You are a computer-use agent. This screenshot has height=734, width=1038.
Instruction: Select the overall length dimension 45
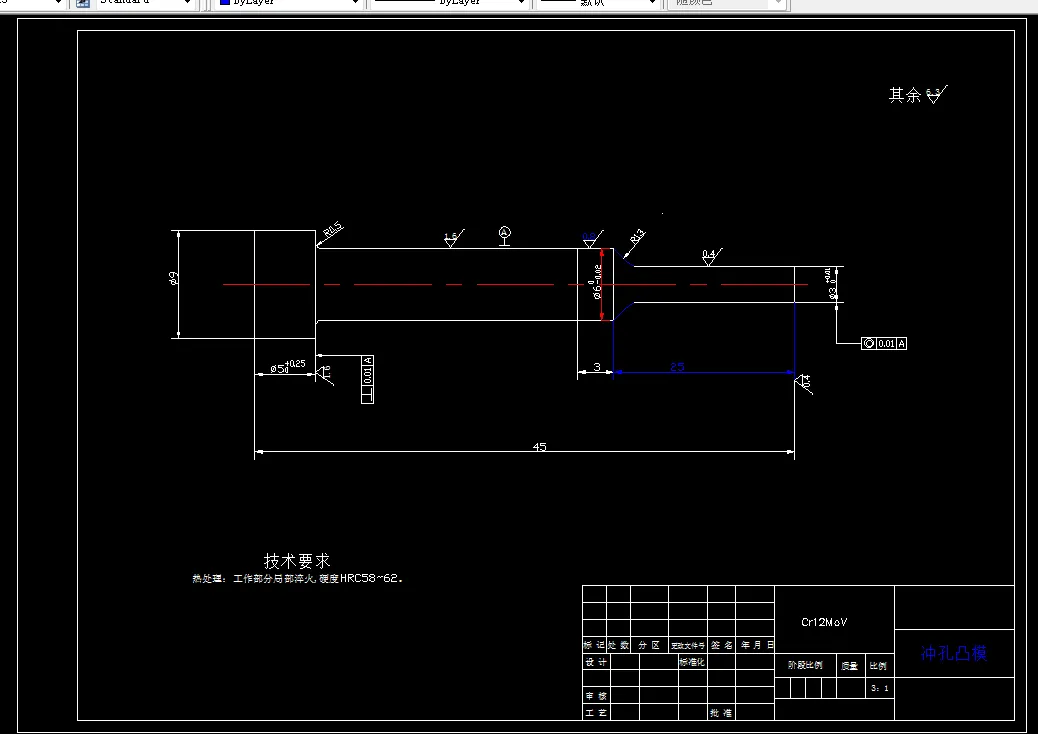point(540,447)
